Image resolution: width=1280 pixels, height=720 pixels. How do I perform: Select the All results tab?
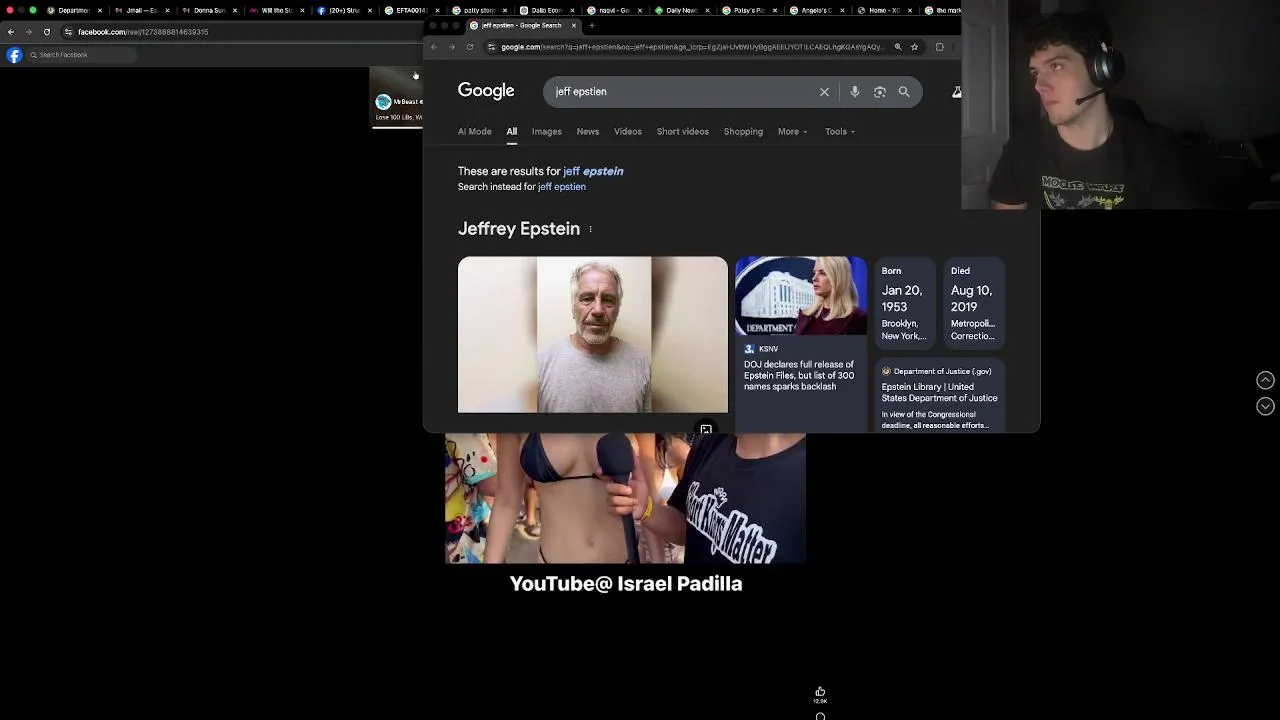(511, 132)
